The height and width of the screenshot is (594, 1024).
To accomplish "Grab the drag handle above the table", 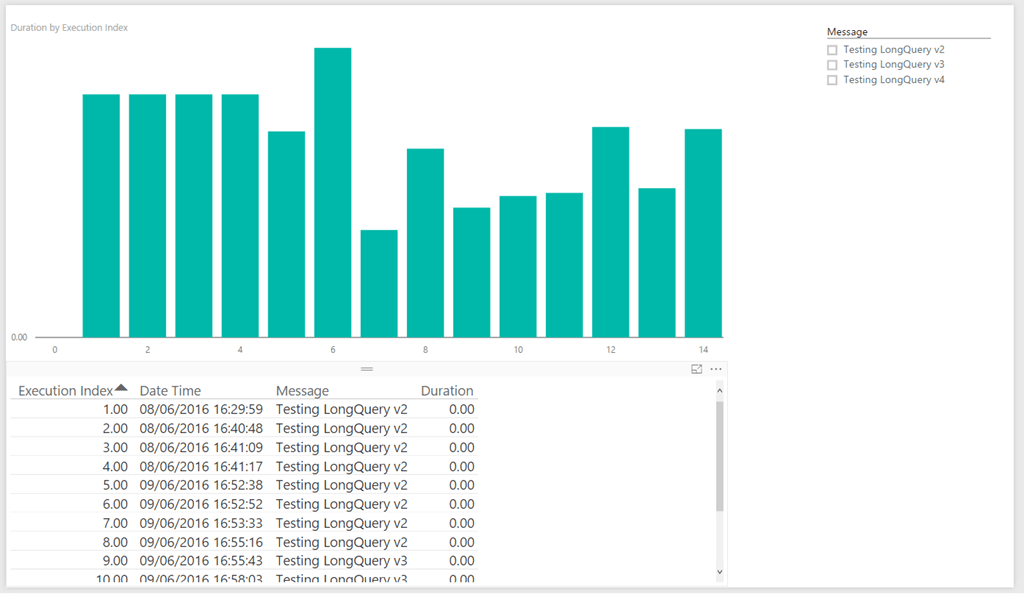I will click(x=367, y=369).
